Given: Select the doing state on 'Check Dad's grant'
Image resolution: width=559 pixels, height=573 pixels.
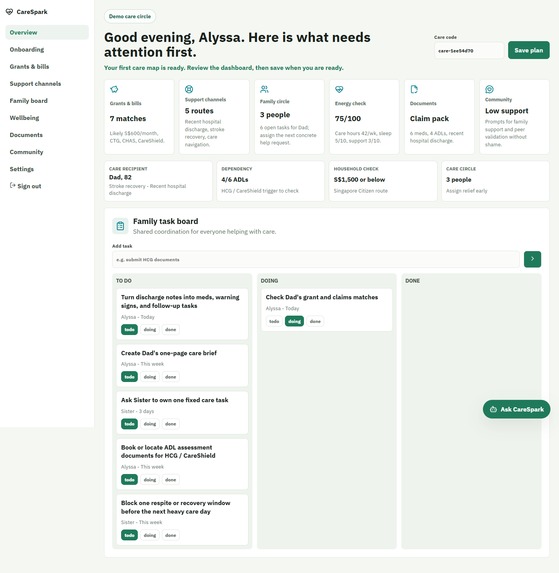Looking at the screenshot, I should (294, 321).
